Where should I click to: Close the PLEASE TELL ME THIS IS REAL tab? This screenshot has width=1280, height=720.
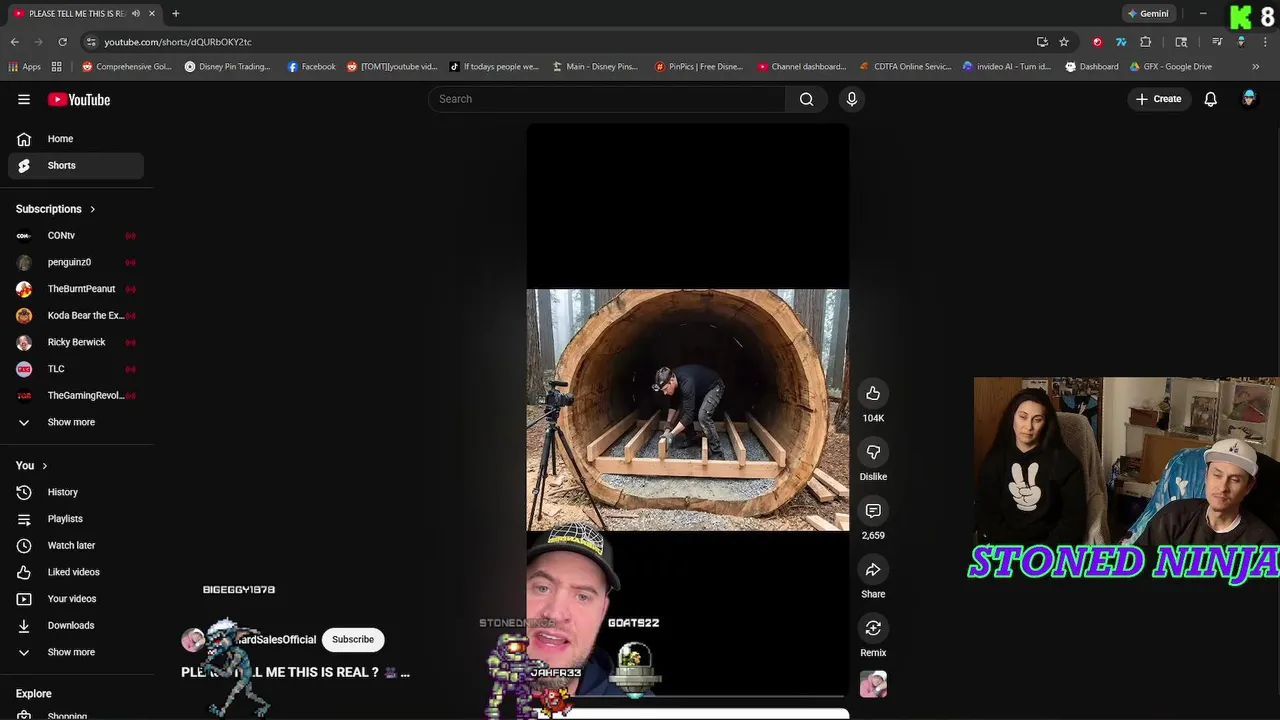point(152,13)
